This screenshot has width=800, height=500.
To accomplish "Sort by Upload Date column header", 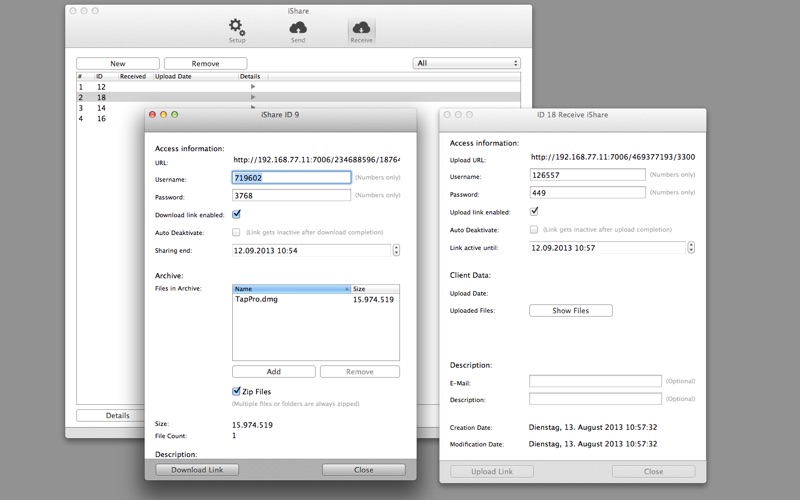I will [195, 77].
